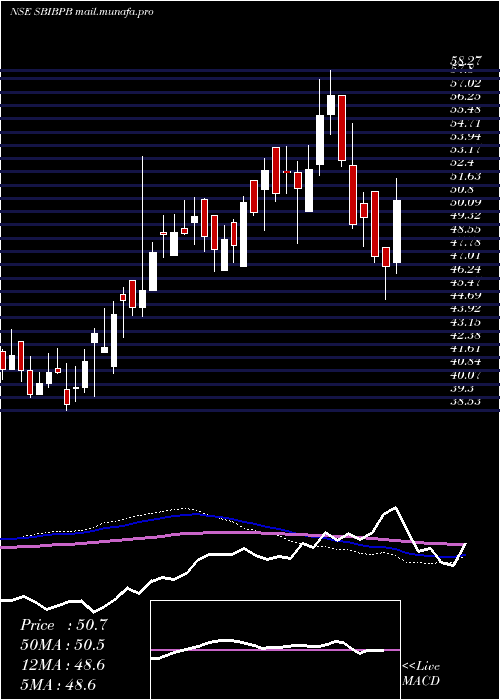This screenshot has height=700, width=500.
Task: Click the "5MA : 48.6" readout
Action: 58,685
